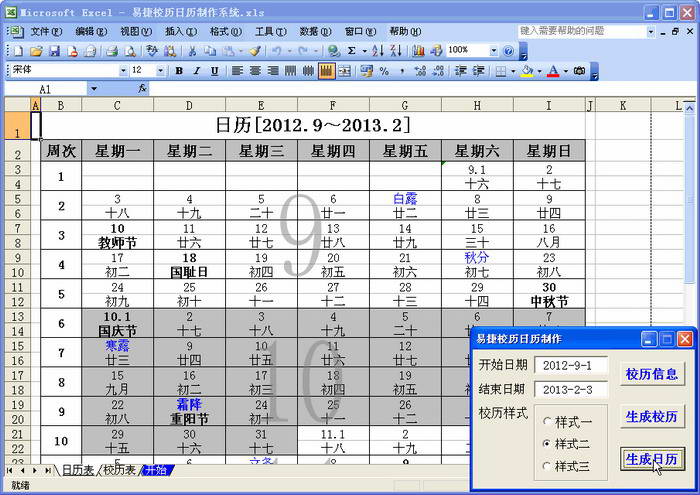Open help question box dropdown arrow
700x495 pixels.
point(651,31)
